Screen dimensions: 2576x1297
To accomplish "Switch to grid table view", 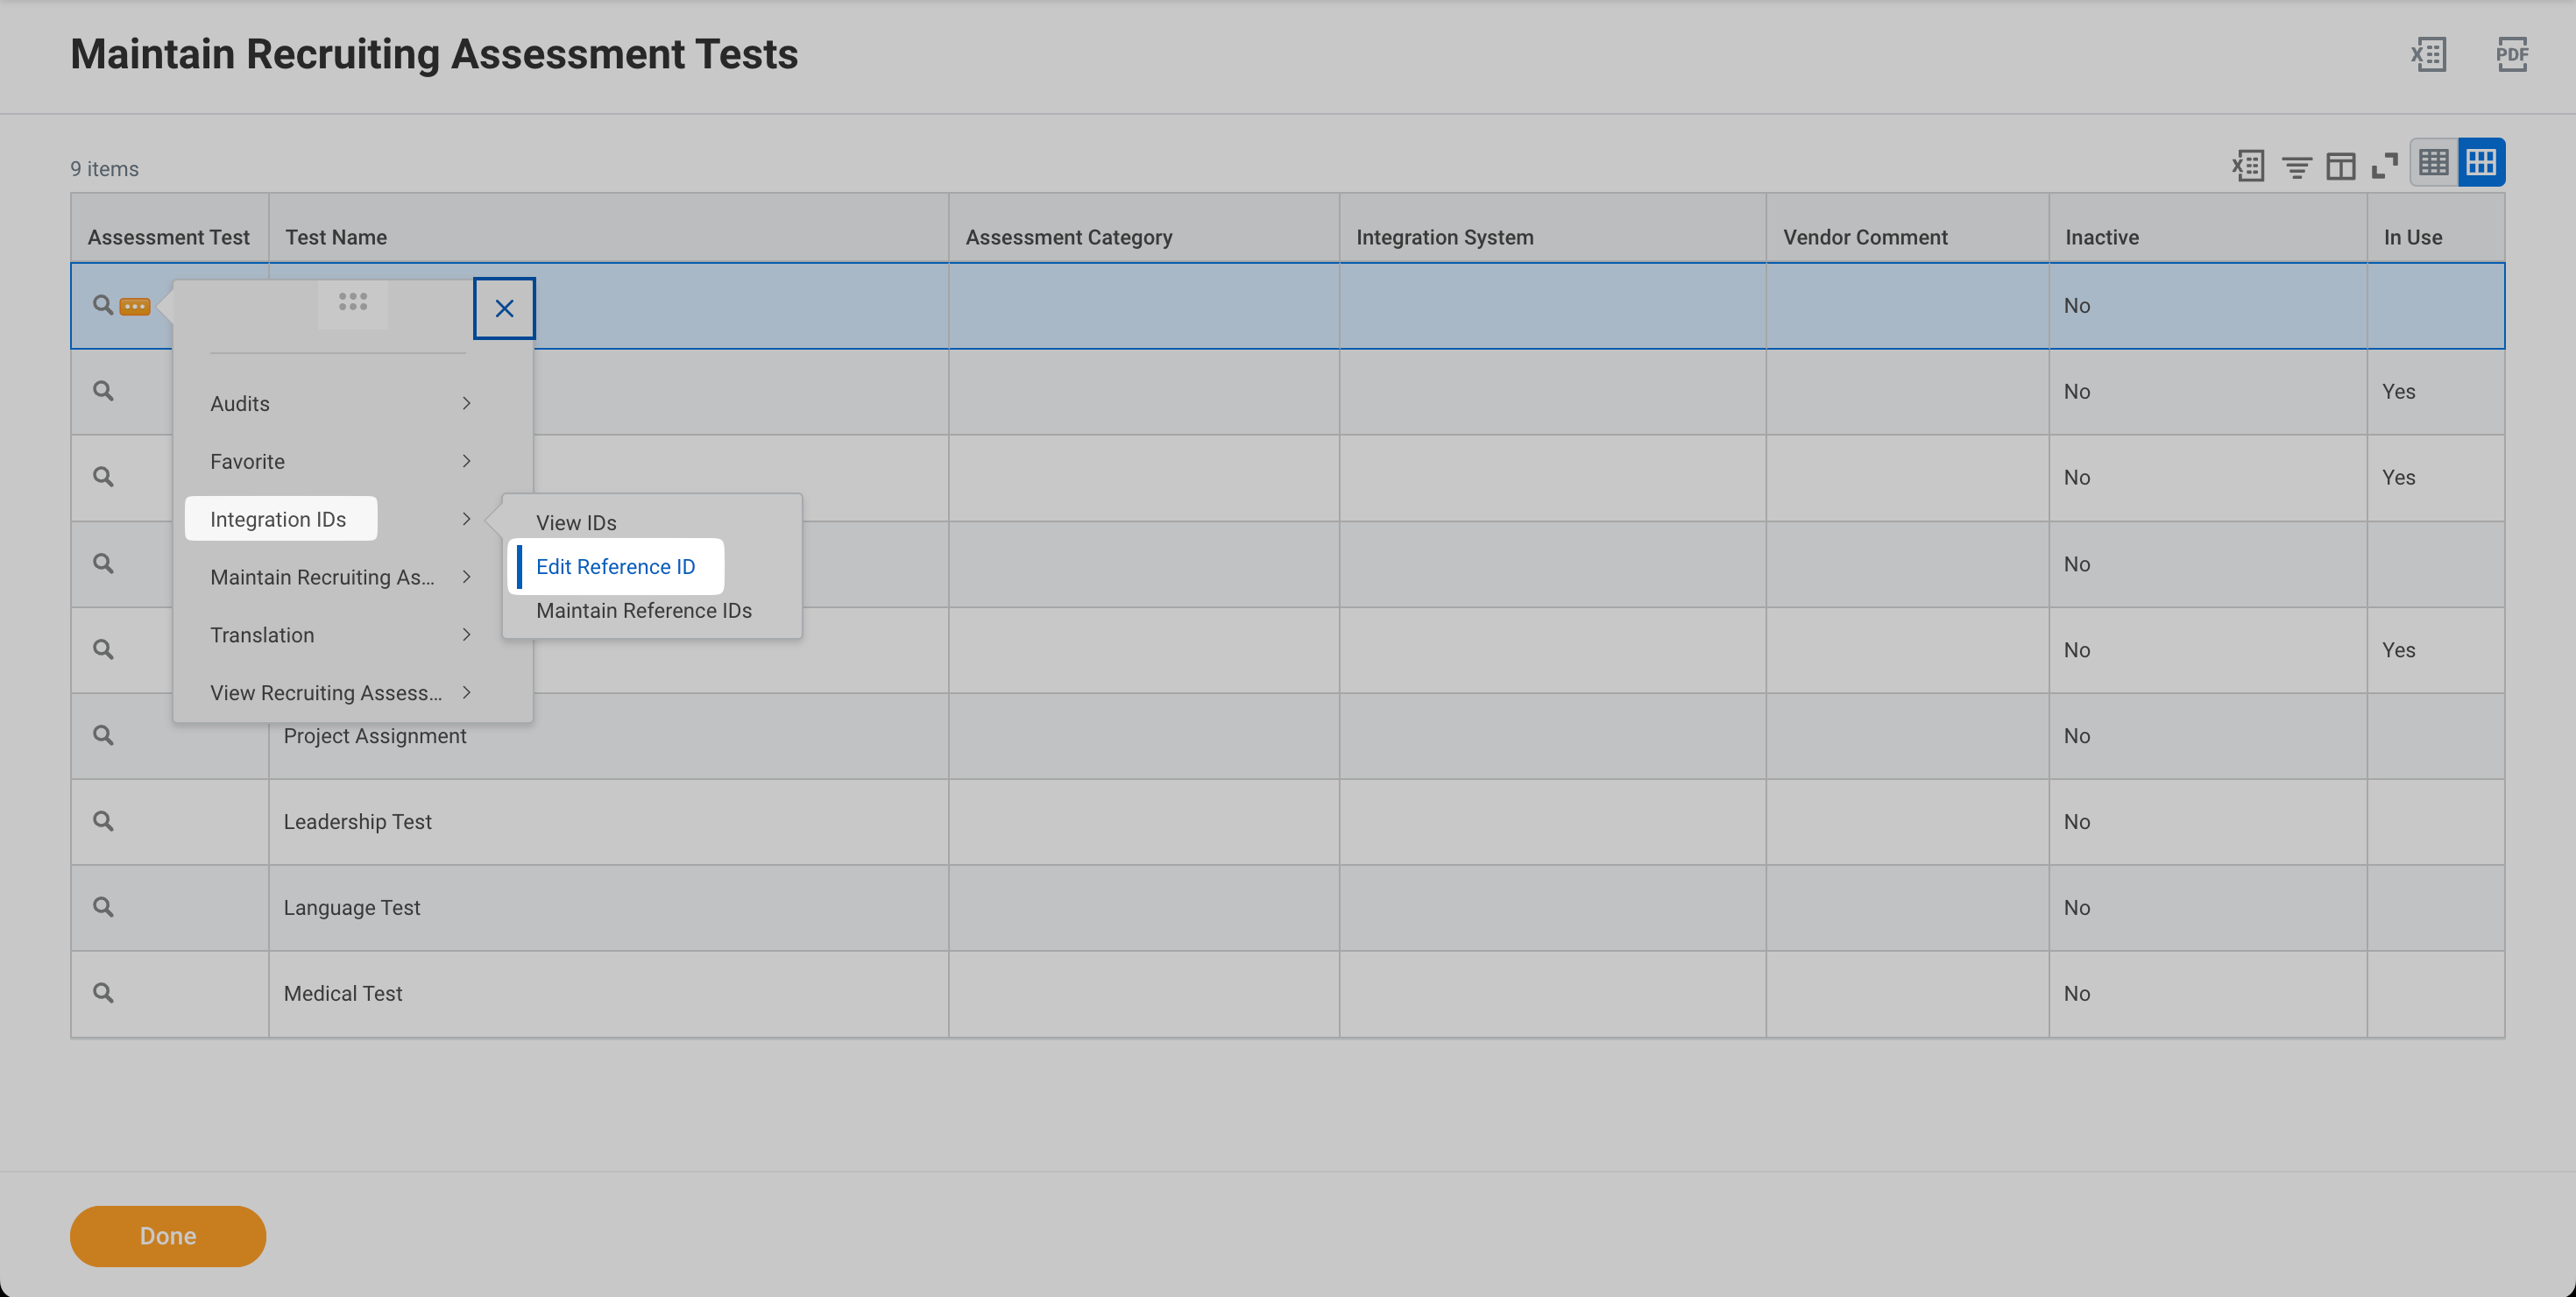I will tap(2481, 162).
